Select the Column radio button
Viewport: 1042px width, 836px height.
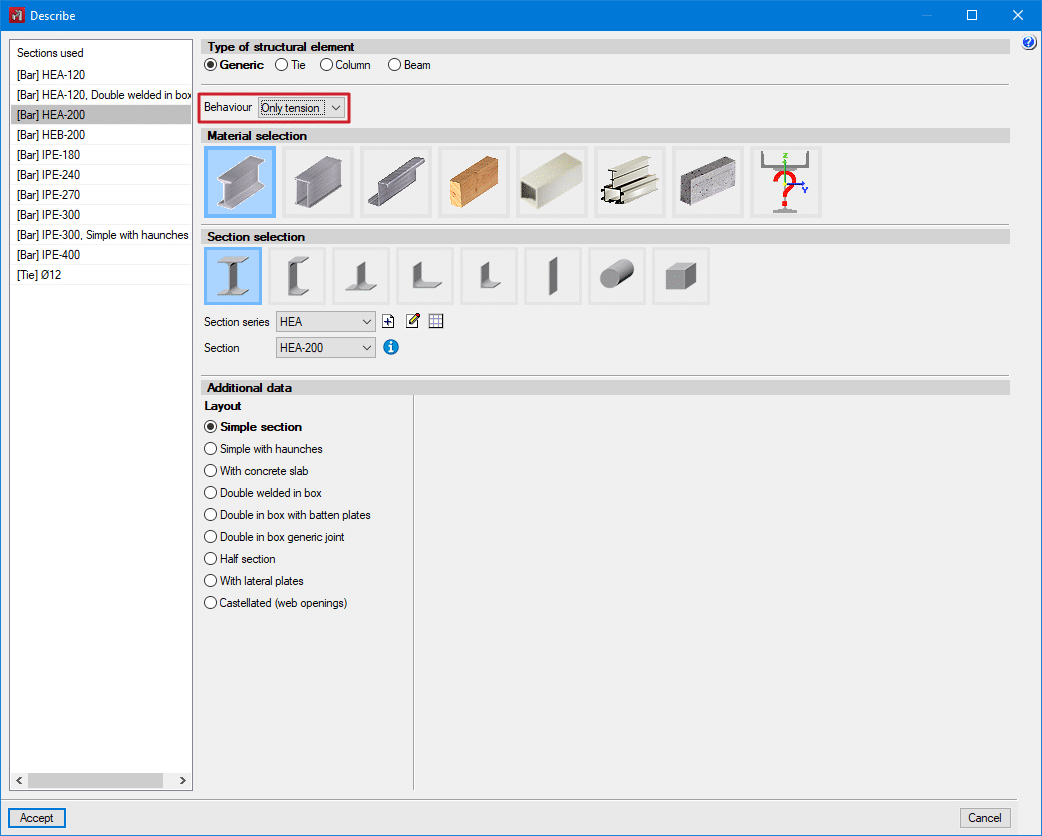(327, 65)
